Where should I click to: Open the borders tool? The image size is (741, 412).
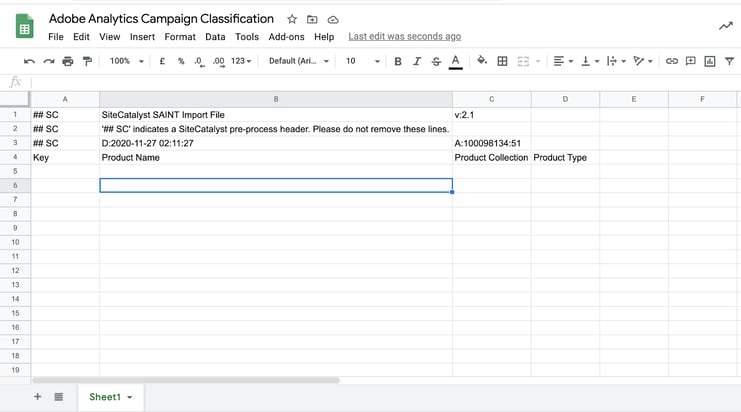(x=502, y=61)
